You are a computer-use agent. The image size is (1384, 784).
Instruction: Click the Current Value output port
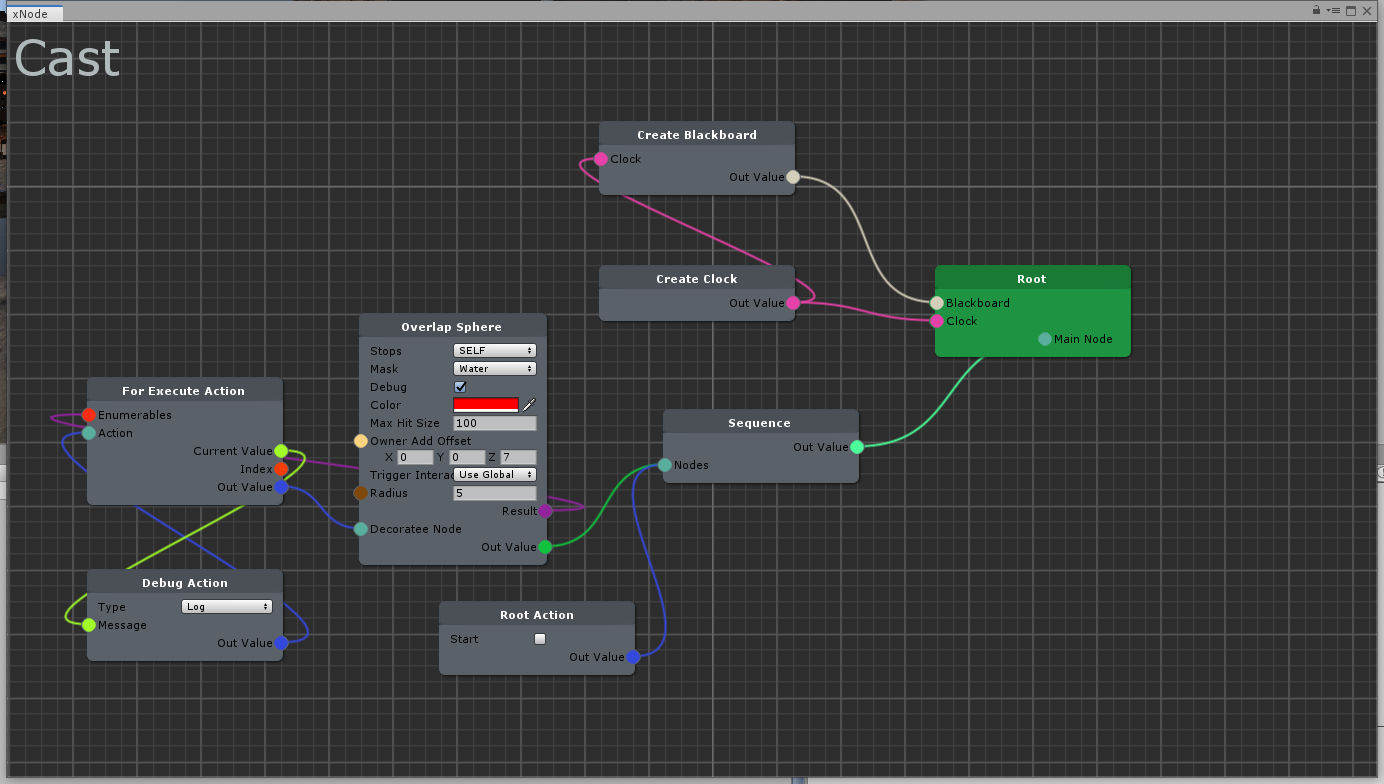pyautogui.click(x=281, y=451)
